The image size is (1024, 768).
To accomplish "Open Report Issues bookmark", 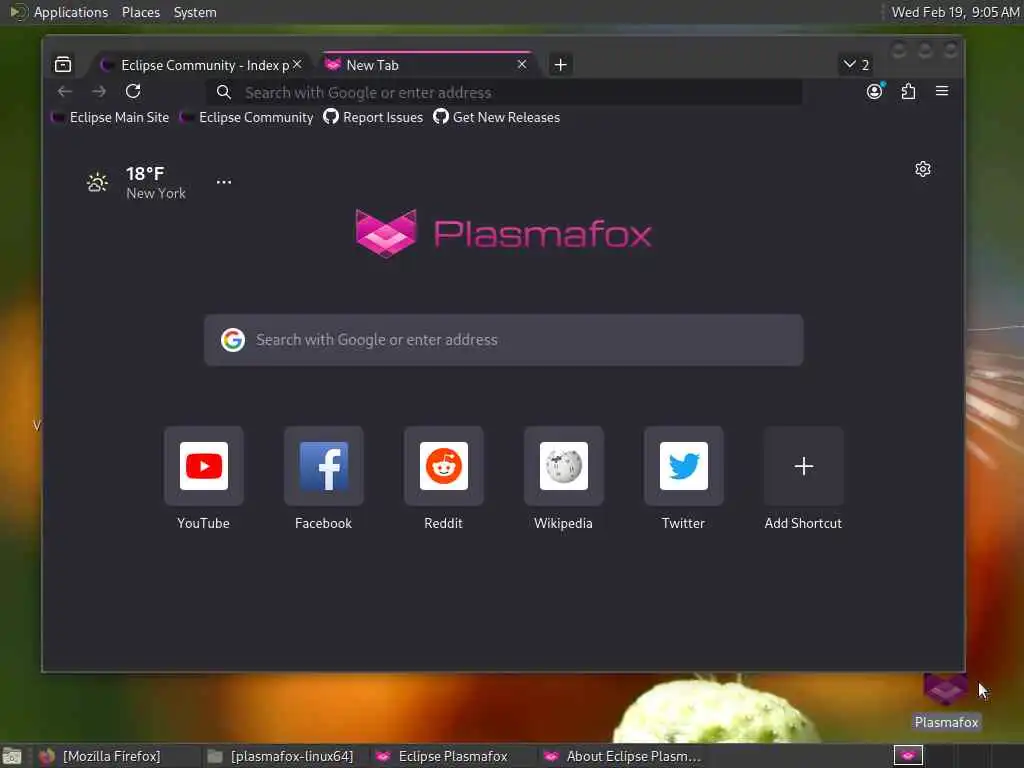I will click(x=374, y=118).
